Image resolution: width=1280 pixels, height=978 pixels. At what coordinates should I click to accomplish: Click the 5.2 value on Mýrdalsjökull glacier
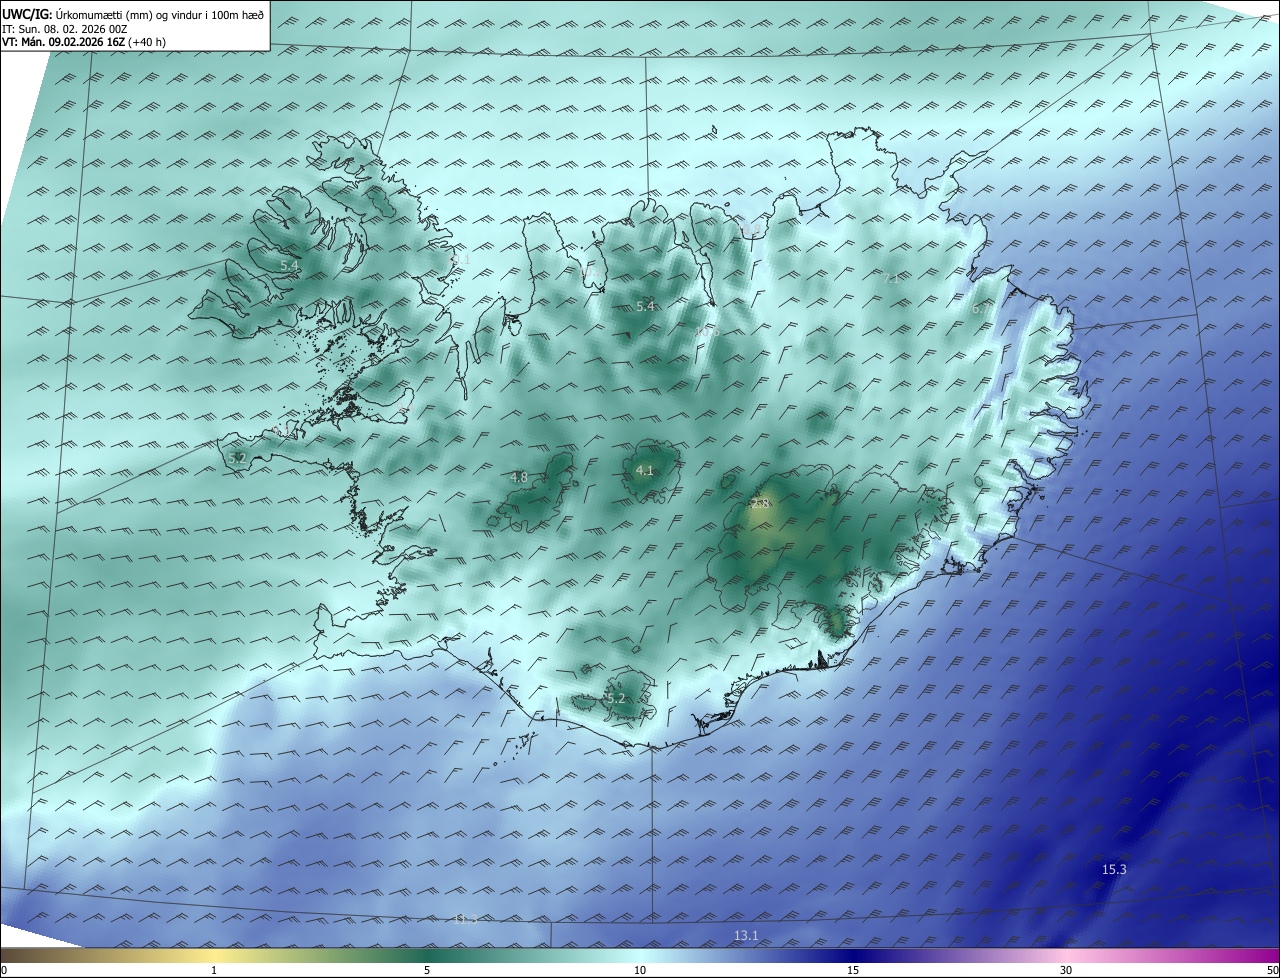coord(616,698)
